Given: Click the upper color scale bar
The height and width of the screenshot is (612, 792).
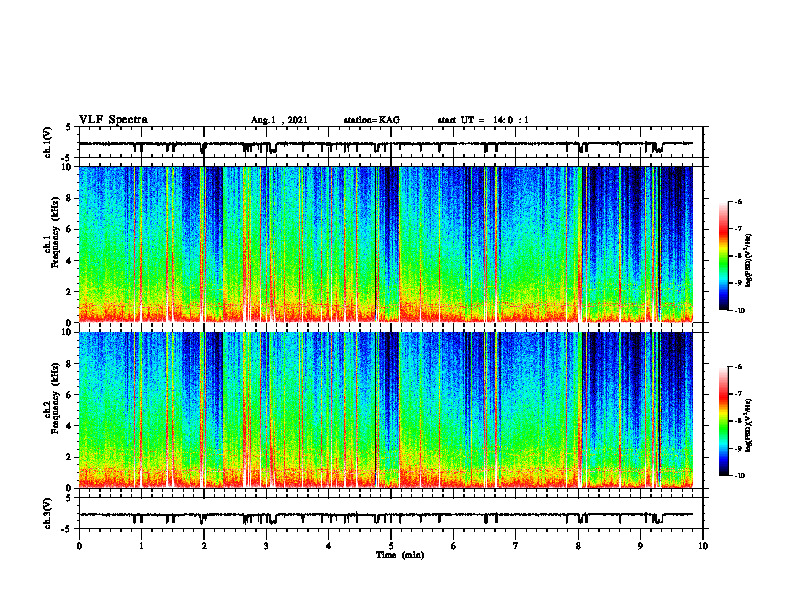Looking at the screenshot, I should point(723,256).
